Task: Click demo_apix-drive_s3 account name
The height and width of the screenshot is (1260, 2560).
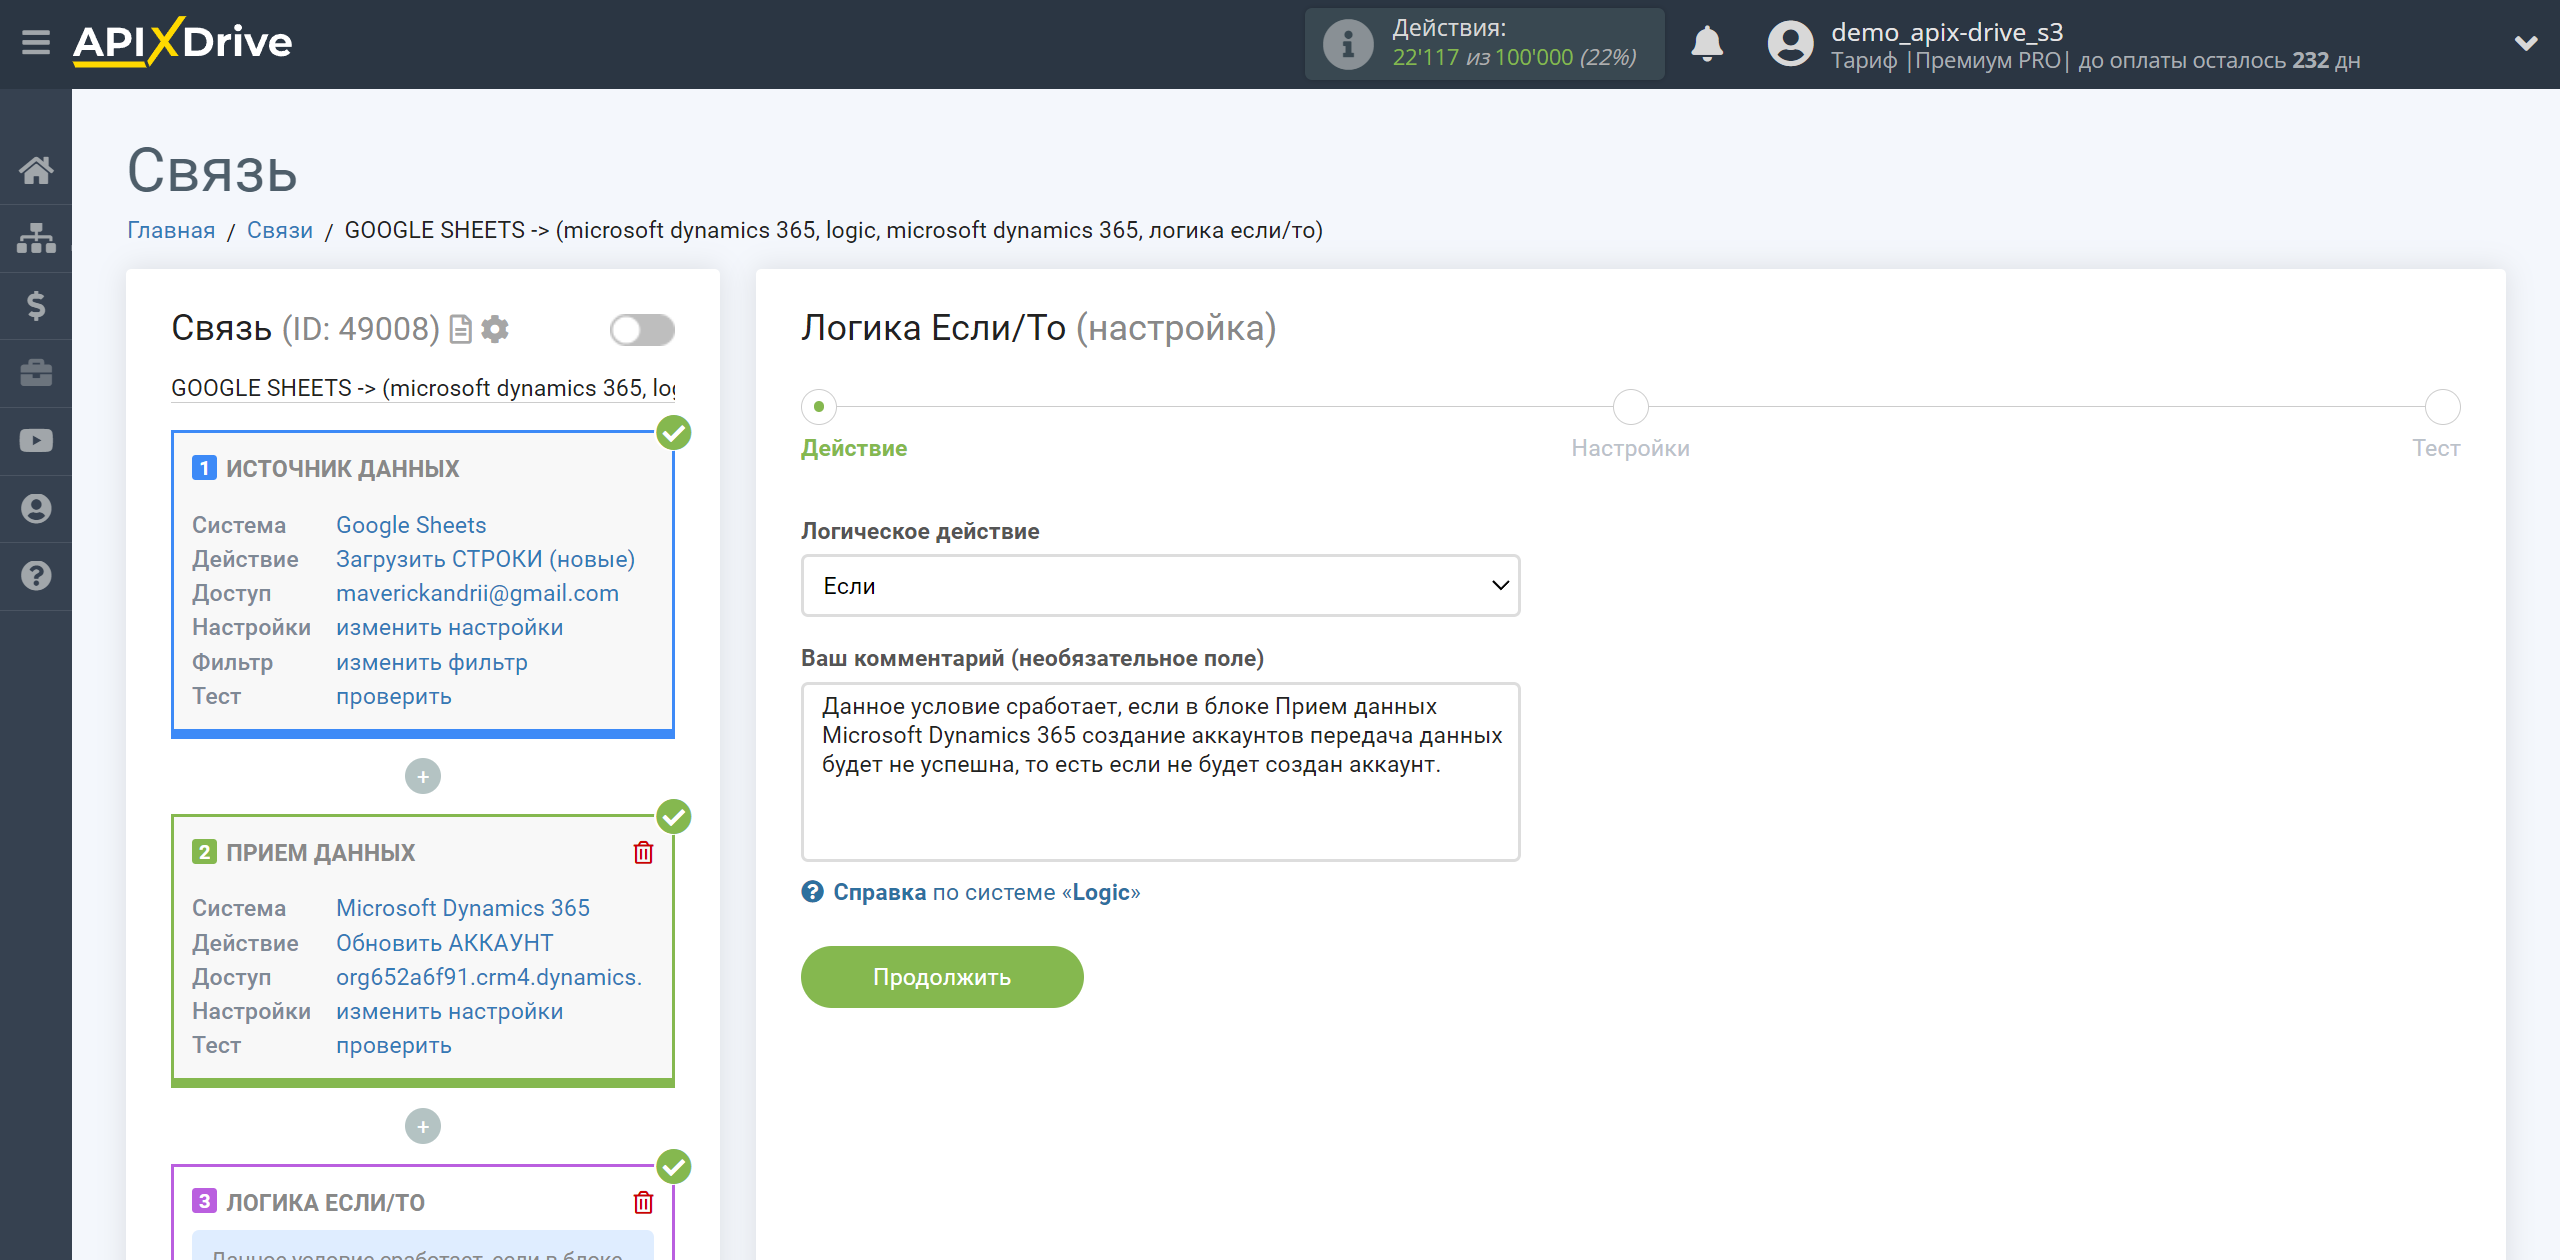Action: tap(1947, 32)
